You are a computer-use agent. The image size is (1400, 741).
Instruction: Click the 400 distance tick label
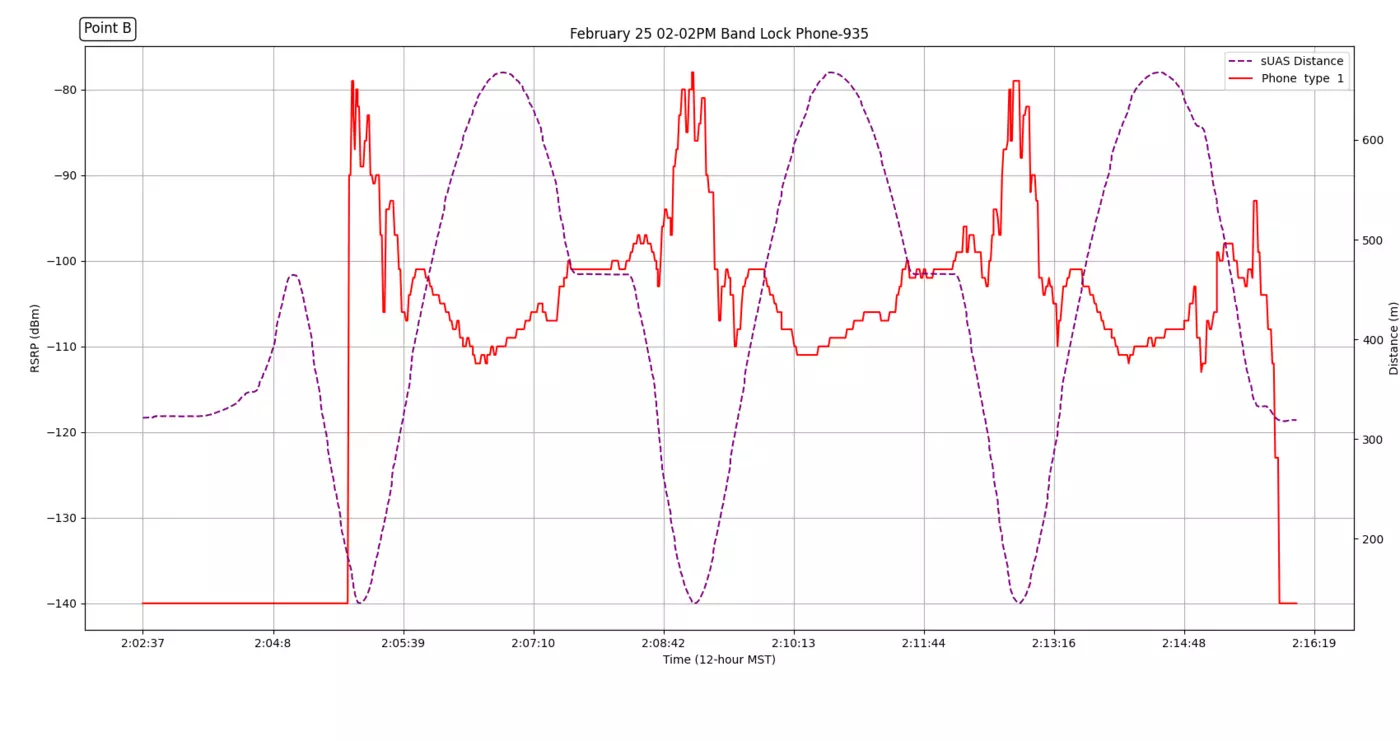(1372, 341)
